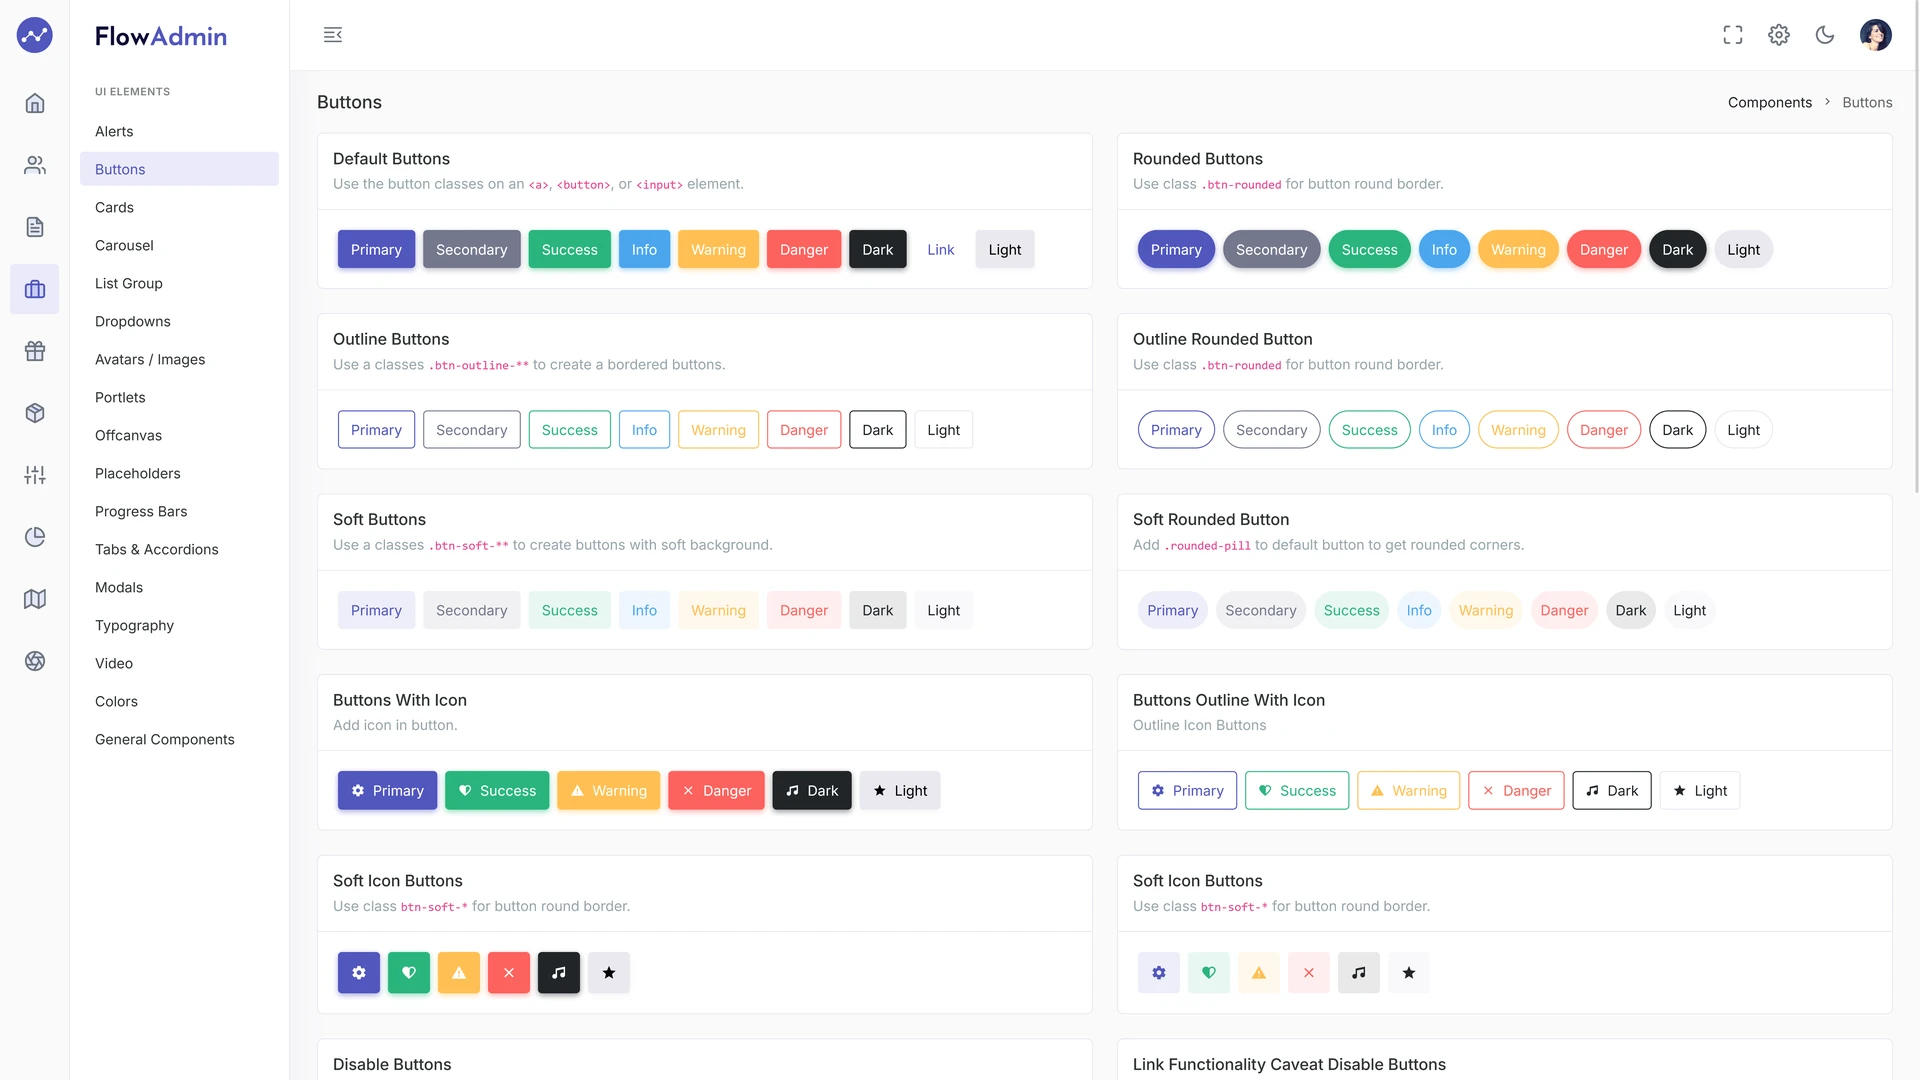Viewport: 1920px width, 1080px height.
Task: Click the rounded solid Success button
Action: (1369, 249)
